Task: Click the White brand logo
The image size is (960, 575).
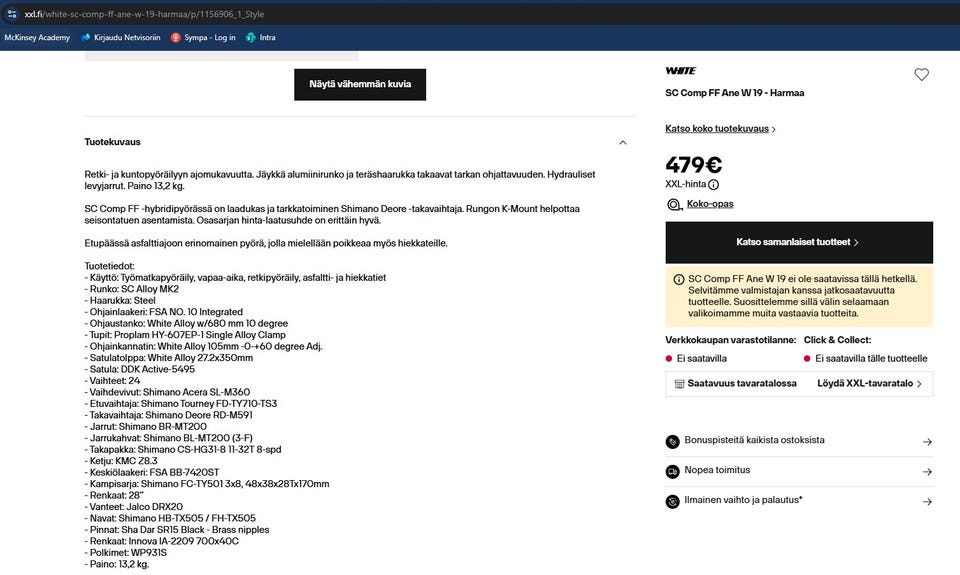Action: coord(681,70)
